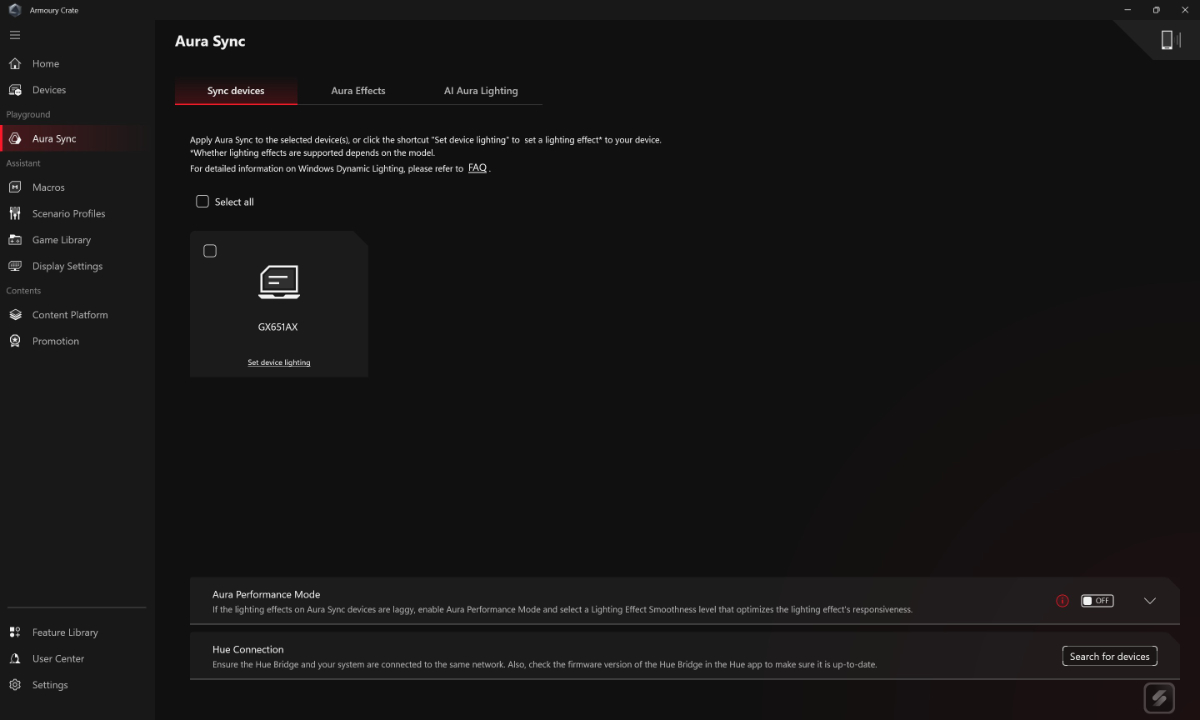The height and width of the screenshot is (720, 1200).
Task: Click the Promotion icon in sidebar
Action: click(x=15, y=341)
